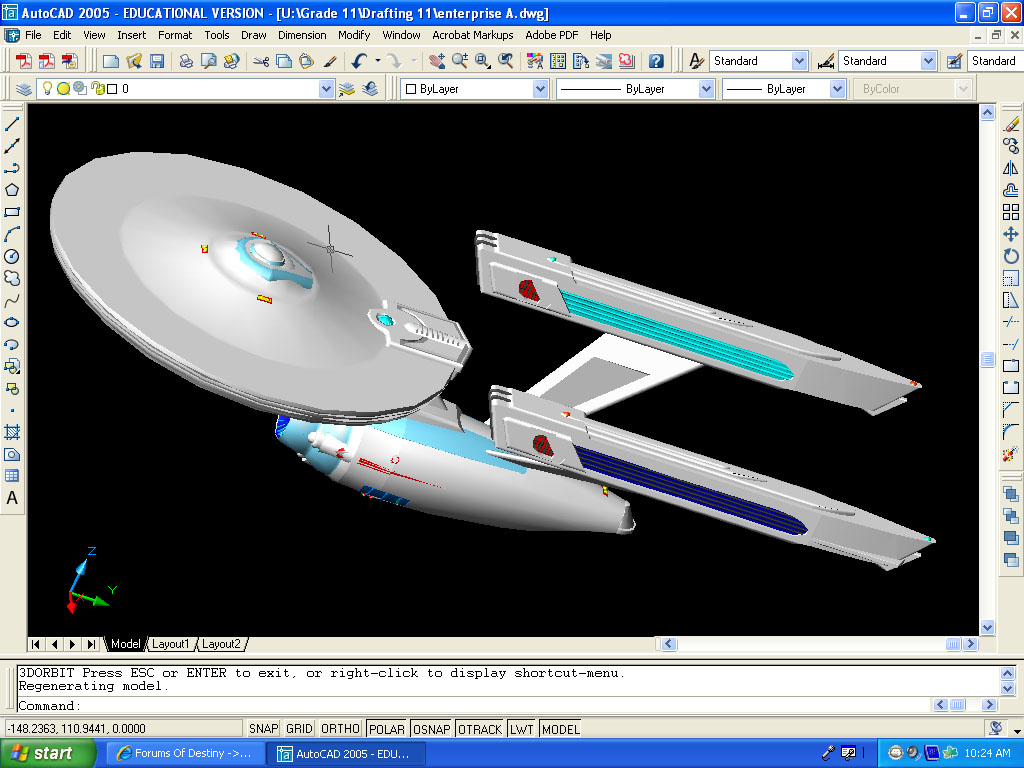Open the File menu
The width and height of the screenshot is (1024, 768).
[x=33, y=35]
